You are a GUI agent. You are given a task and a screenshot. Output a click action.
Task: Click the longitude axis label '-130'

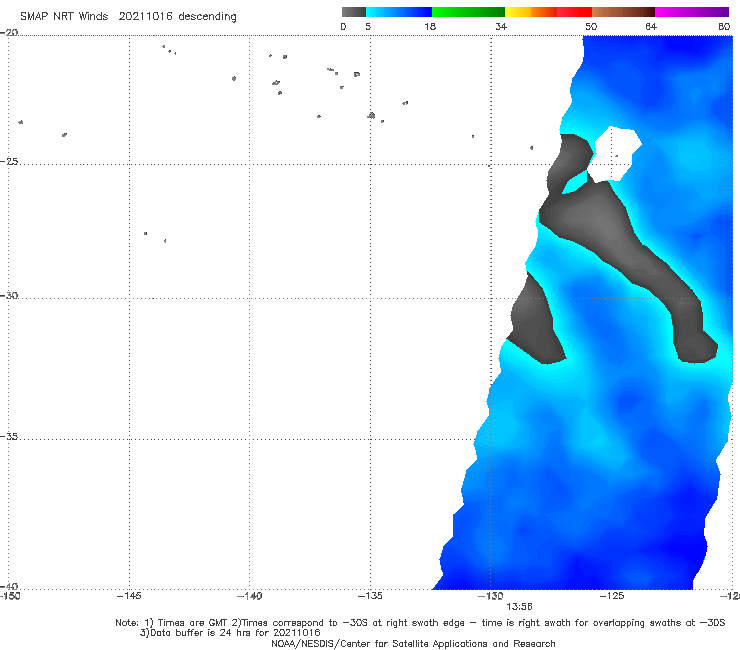(491, 596)
